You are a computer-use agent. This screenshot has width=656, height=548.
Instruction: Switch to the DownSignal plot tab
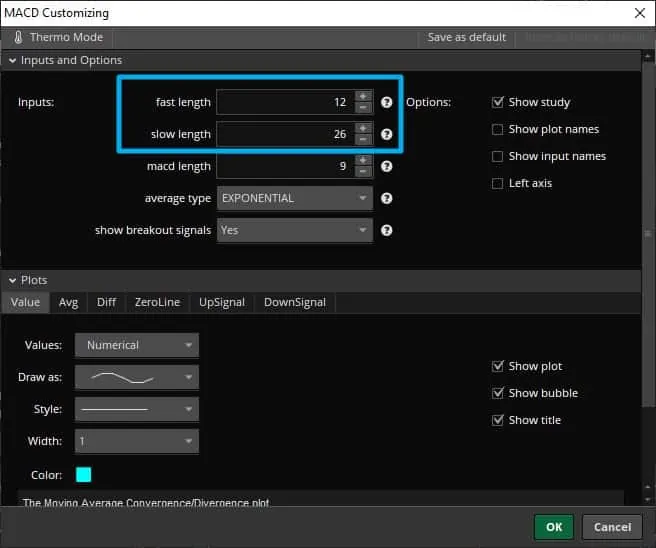[295, 302]
